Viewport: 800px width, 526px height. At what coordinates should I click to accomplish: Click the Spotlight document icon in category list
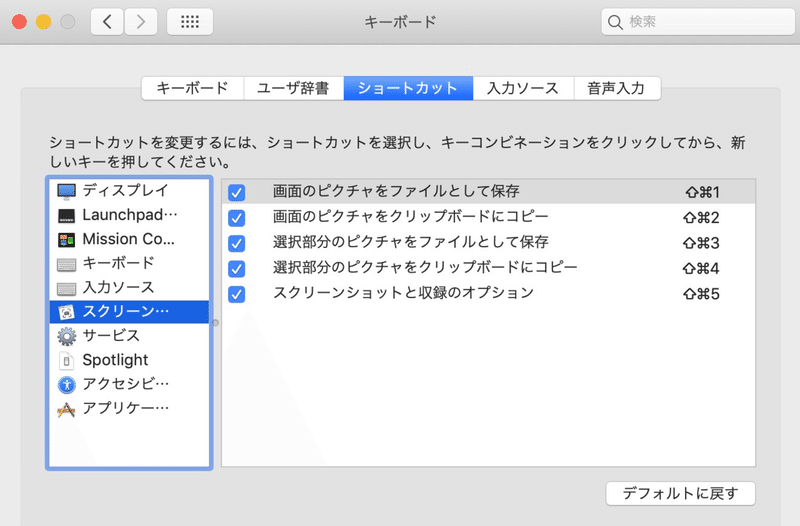(66, 361)
